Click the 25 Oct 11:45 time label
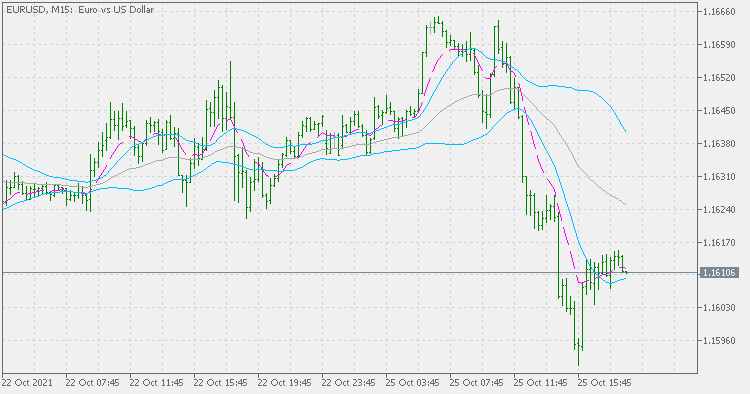Viewport: 750px width, 394px height. (541, 383)
